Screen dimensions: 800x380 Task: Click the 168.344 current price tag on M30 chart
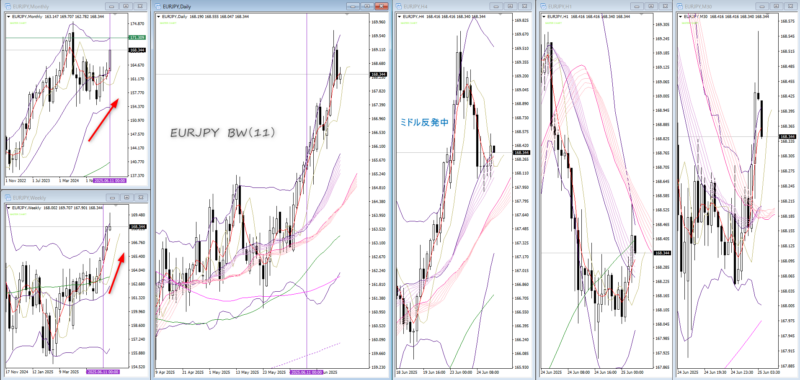787,136
